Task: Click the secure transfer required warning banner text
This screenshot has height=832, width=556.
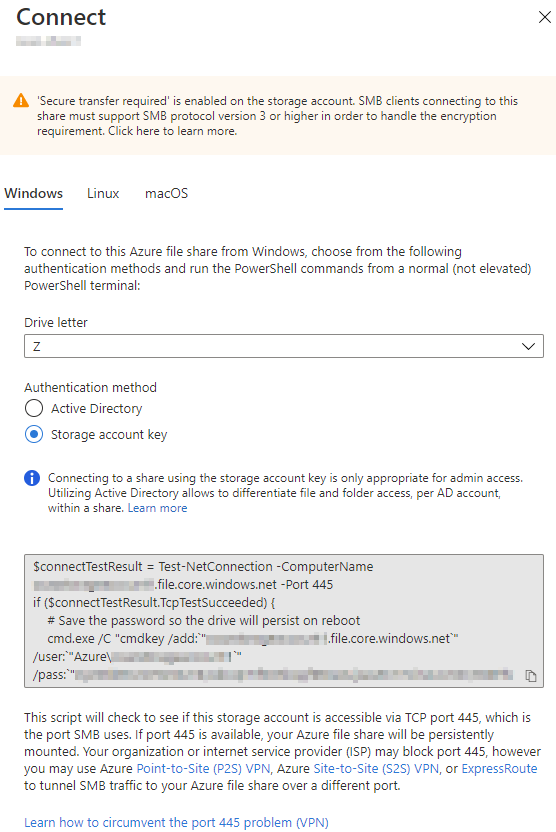Action: (277, 116)
